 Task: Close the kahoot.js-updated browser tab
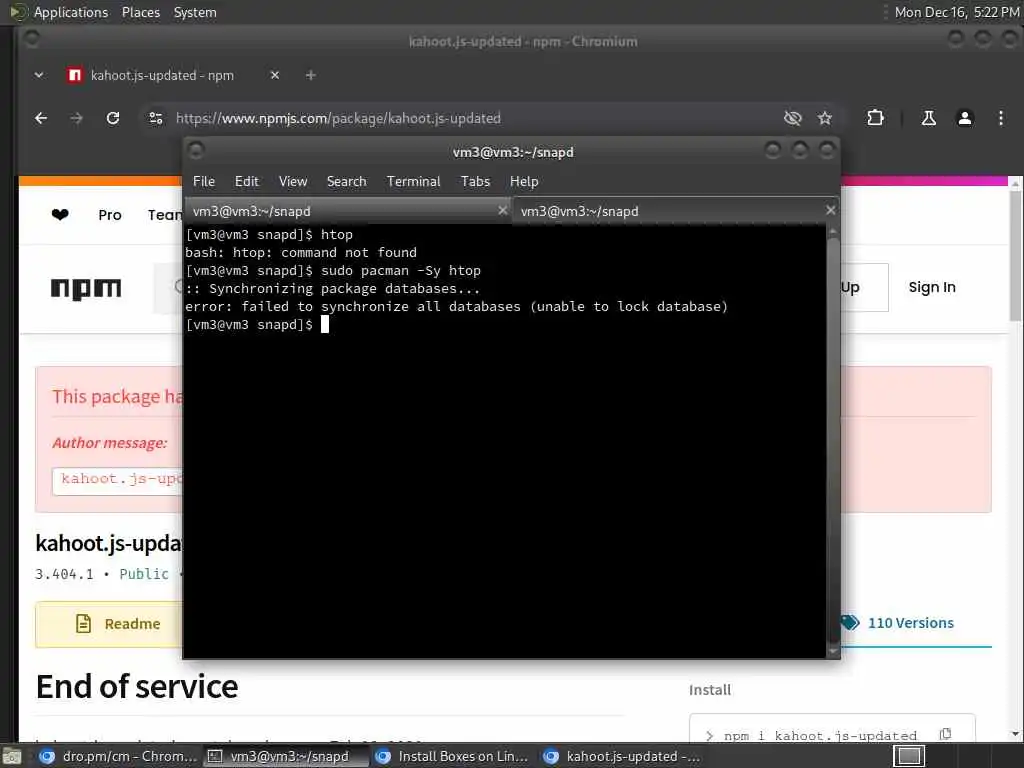coord(275,75)
